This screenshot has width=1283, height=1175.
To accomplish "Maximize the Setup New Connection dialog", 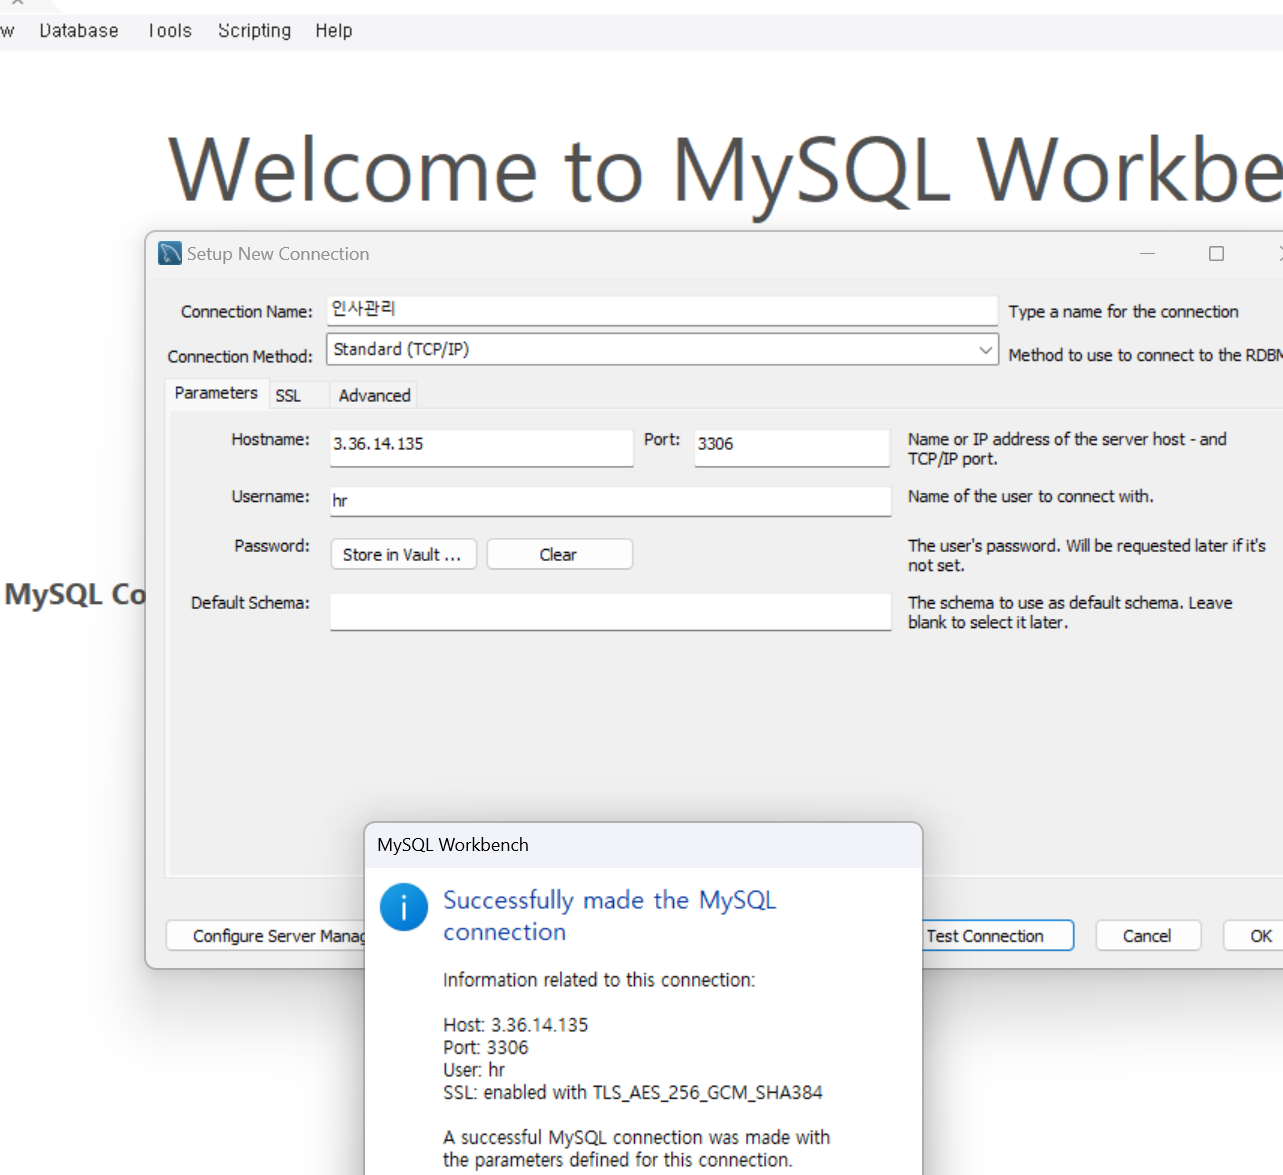I will [x=1216, y=254].
